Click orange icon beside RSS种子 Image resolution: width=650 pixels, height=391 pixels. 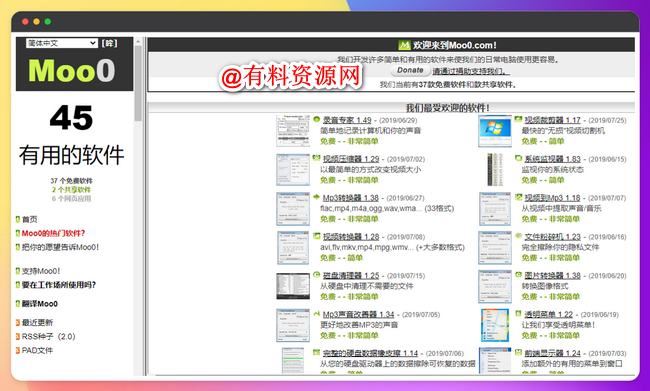18,336
